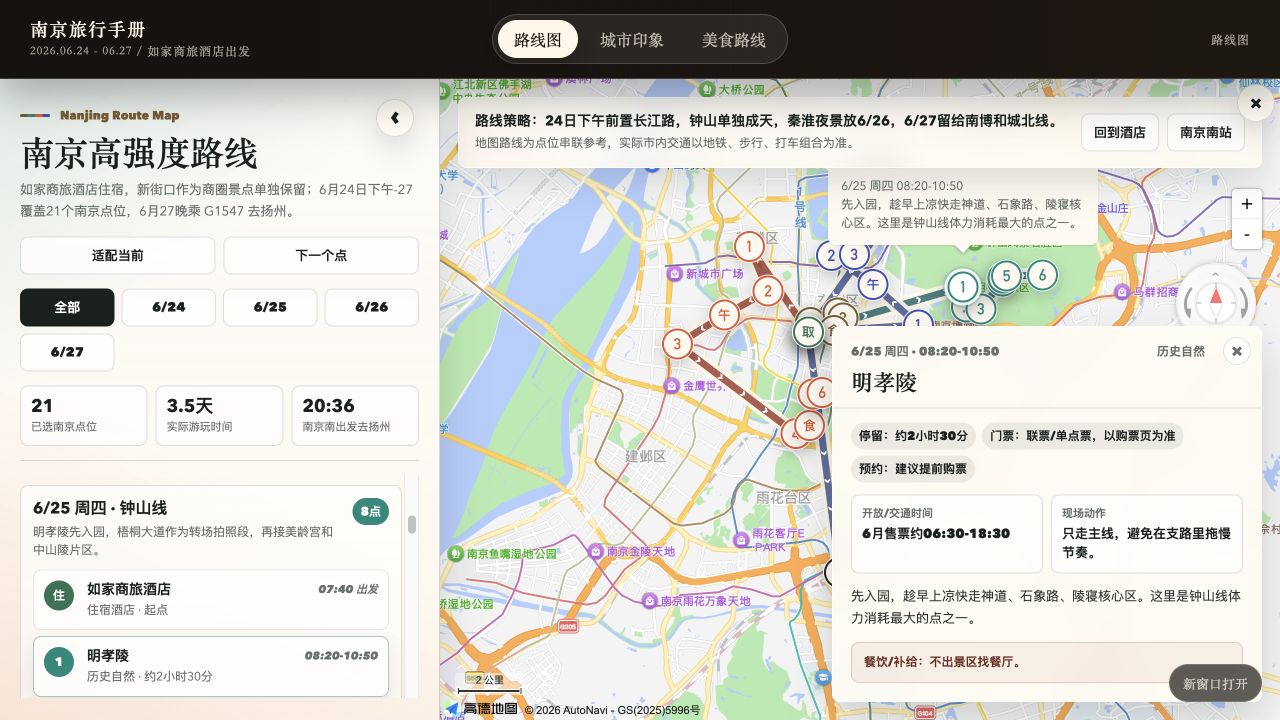
Task: Reset map orientation with the compass
Action: click(x=1216, y=299)
